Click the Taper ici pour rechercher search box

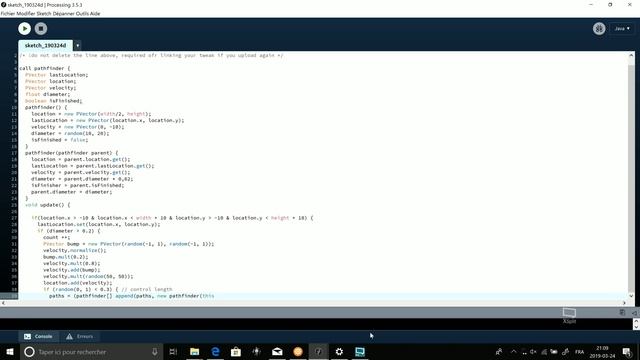(x=91, y=351)
